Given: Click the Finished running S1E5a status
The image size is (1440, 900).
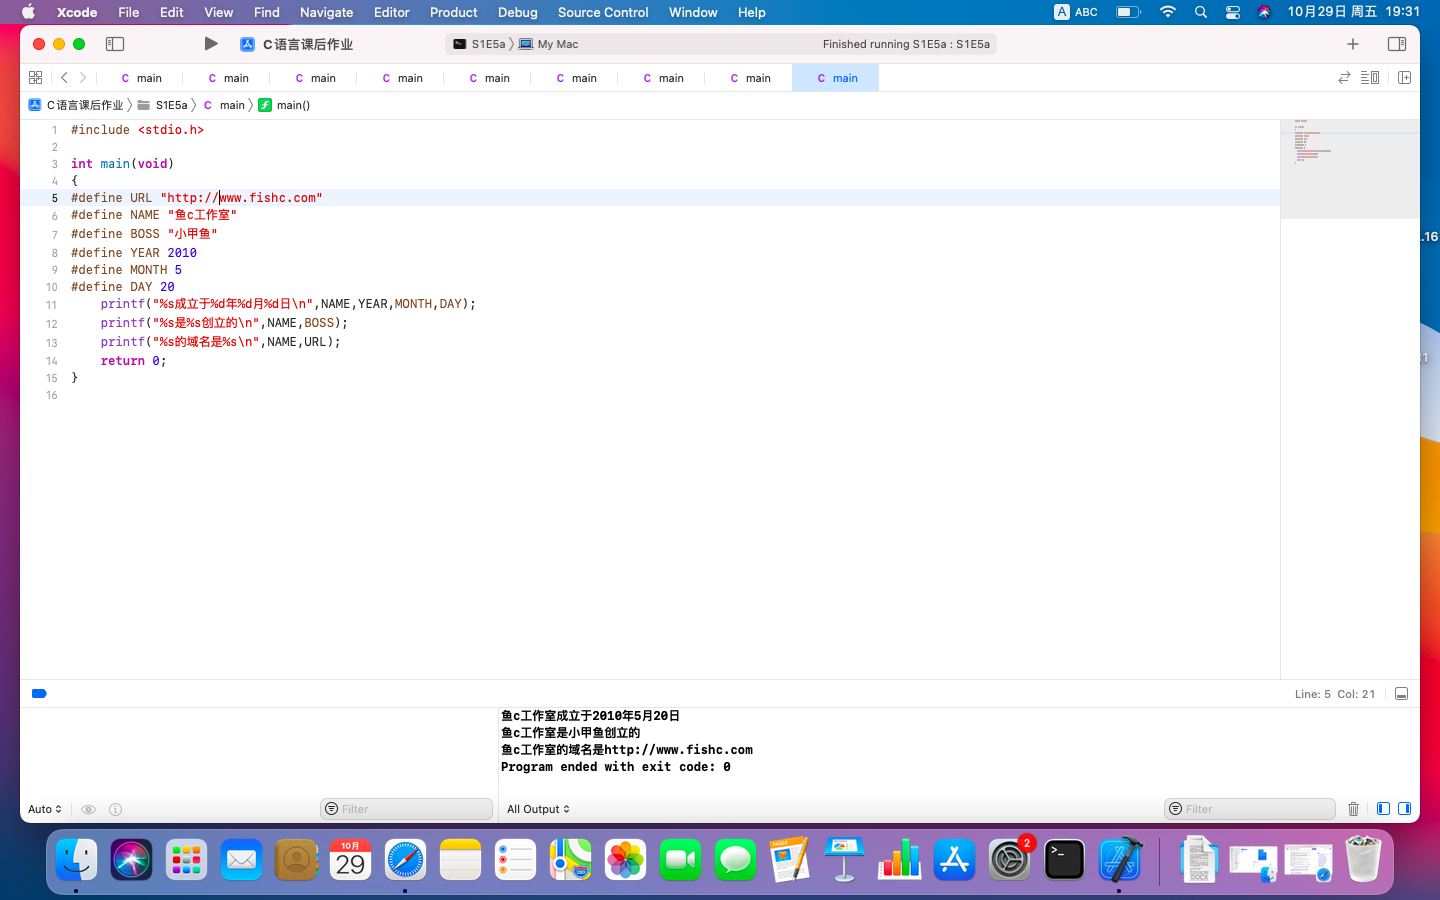Looking at the screenshot, I should click(906, 44).
